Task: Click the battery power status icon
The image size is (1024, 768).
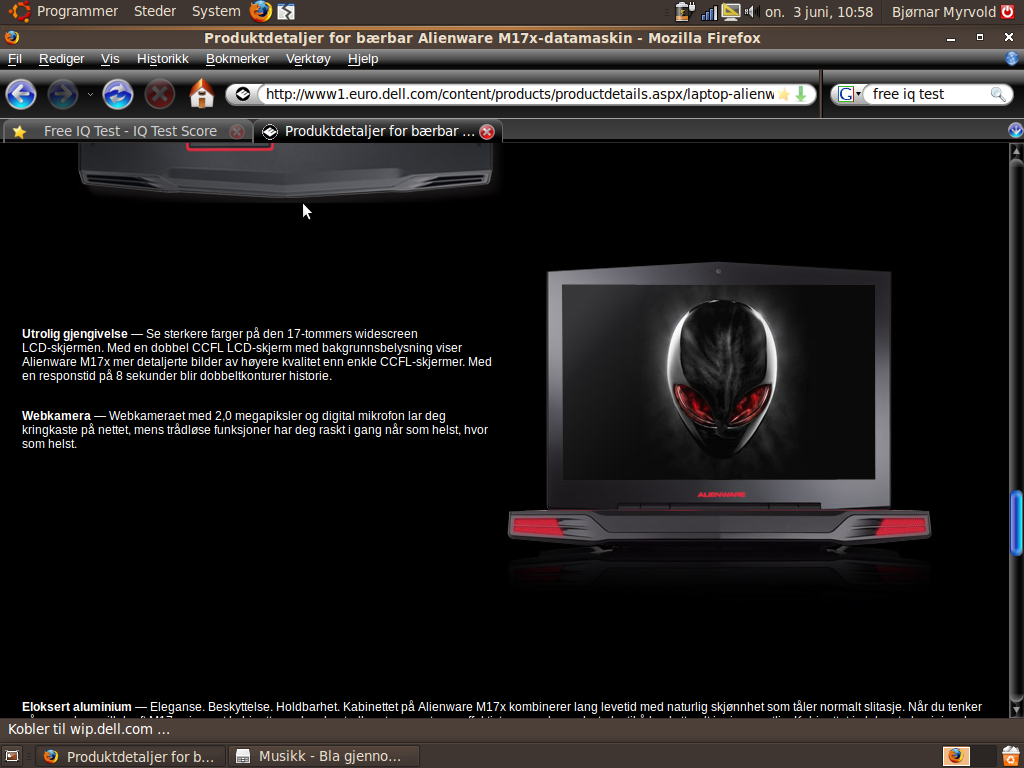Action: click(x=684, y=12)
